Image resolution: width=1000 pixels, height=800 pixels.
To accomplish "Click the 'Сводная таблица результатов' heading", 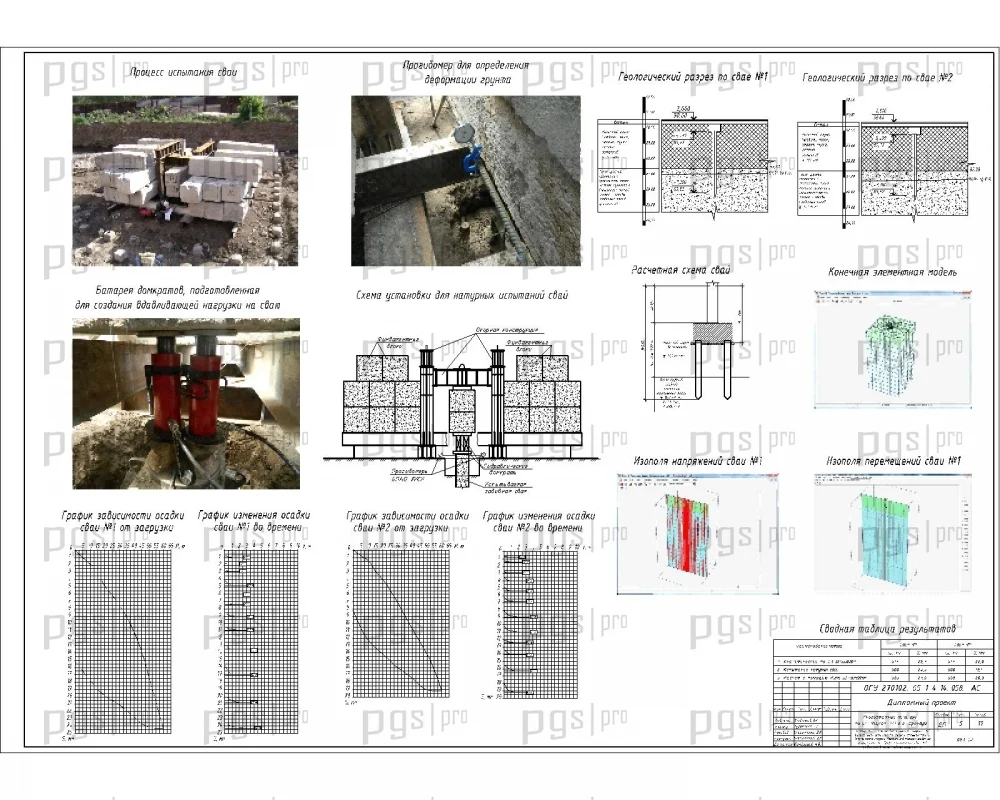I will (887, 628).
